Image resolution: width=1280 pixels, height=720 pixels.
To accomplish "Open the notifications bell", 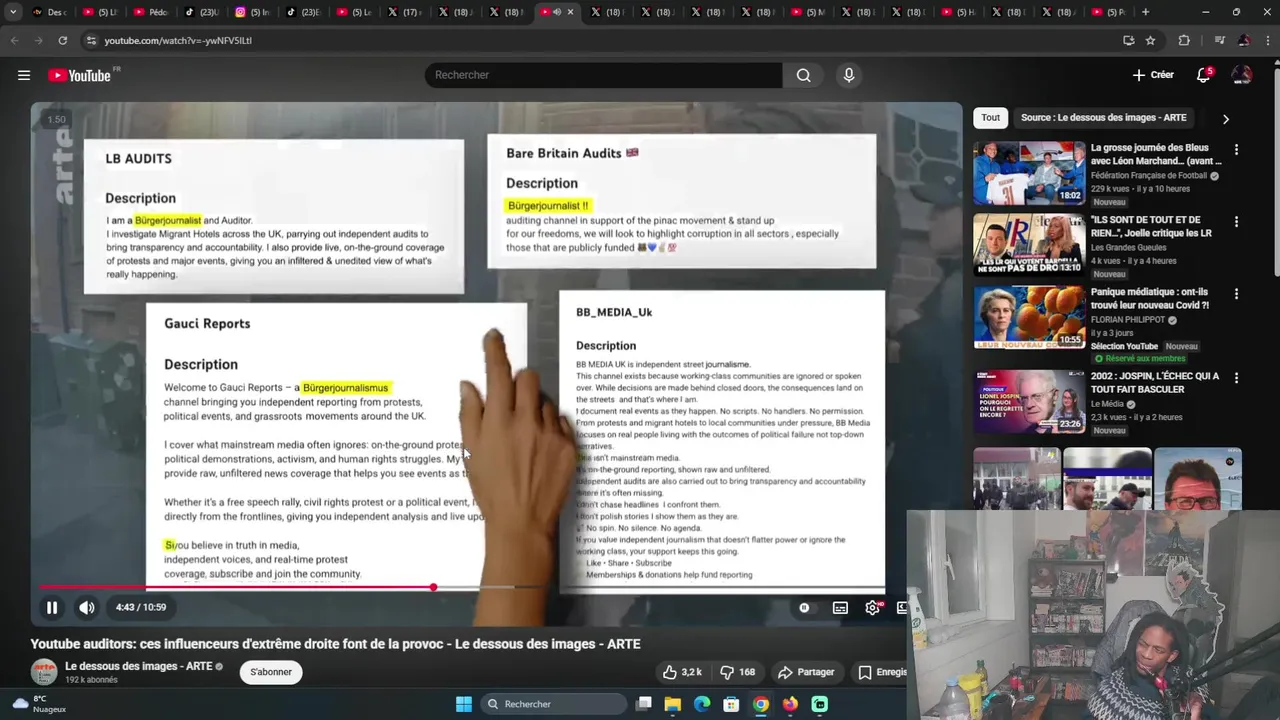I will 1204,75.
